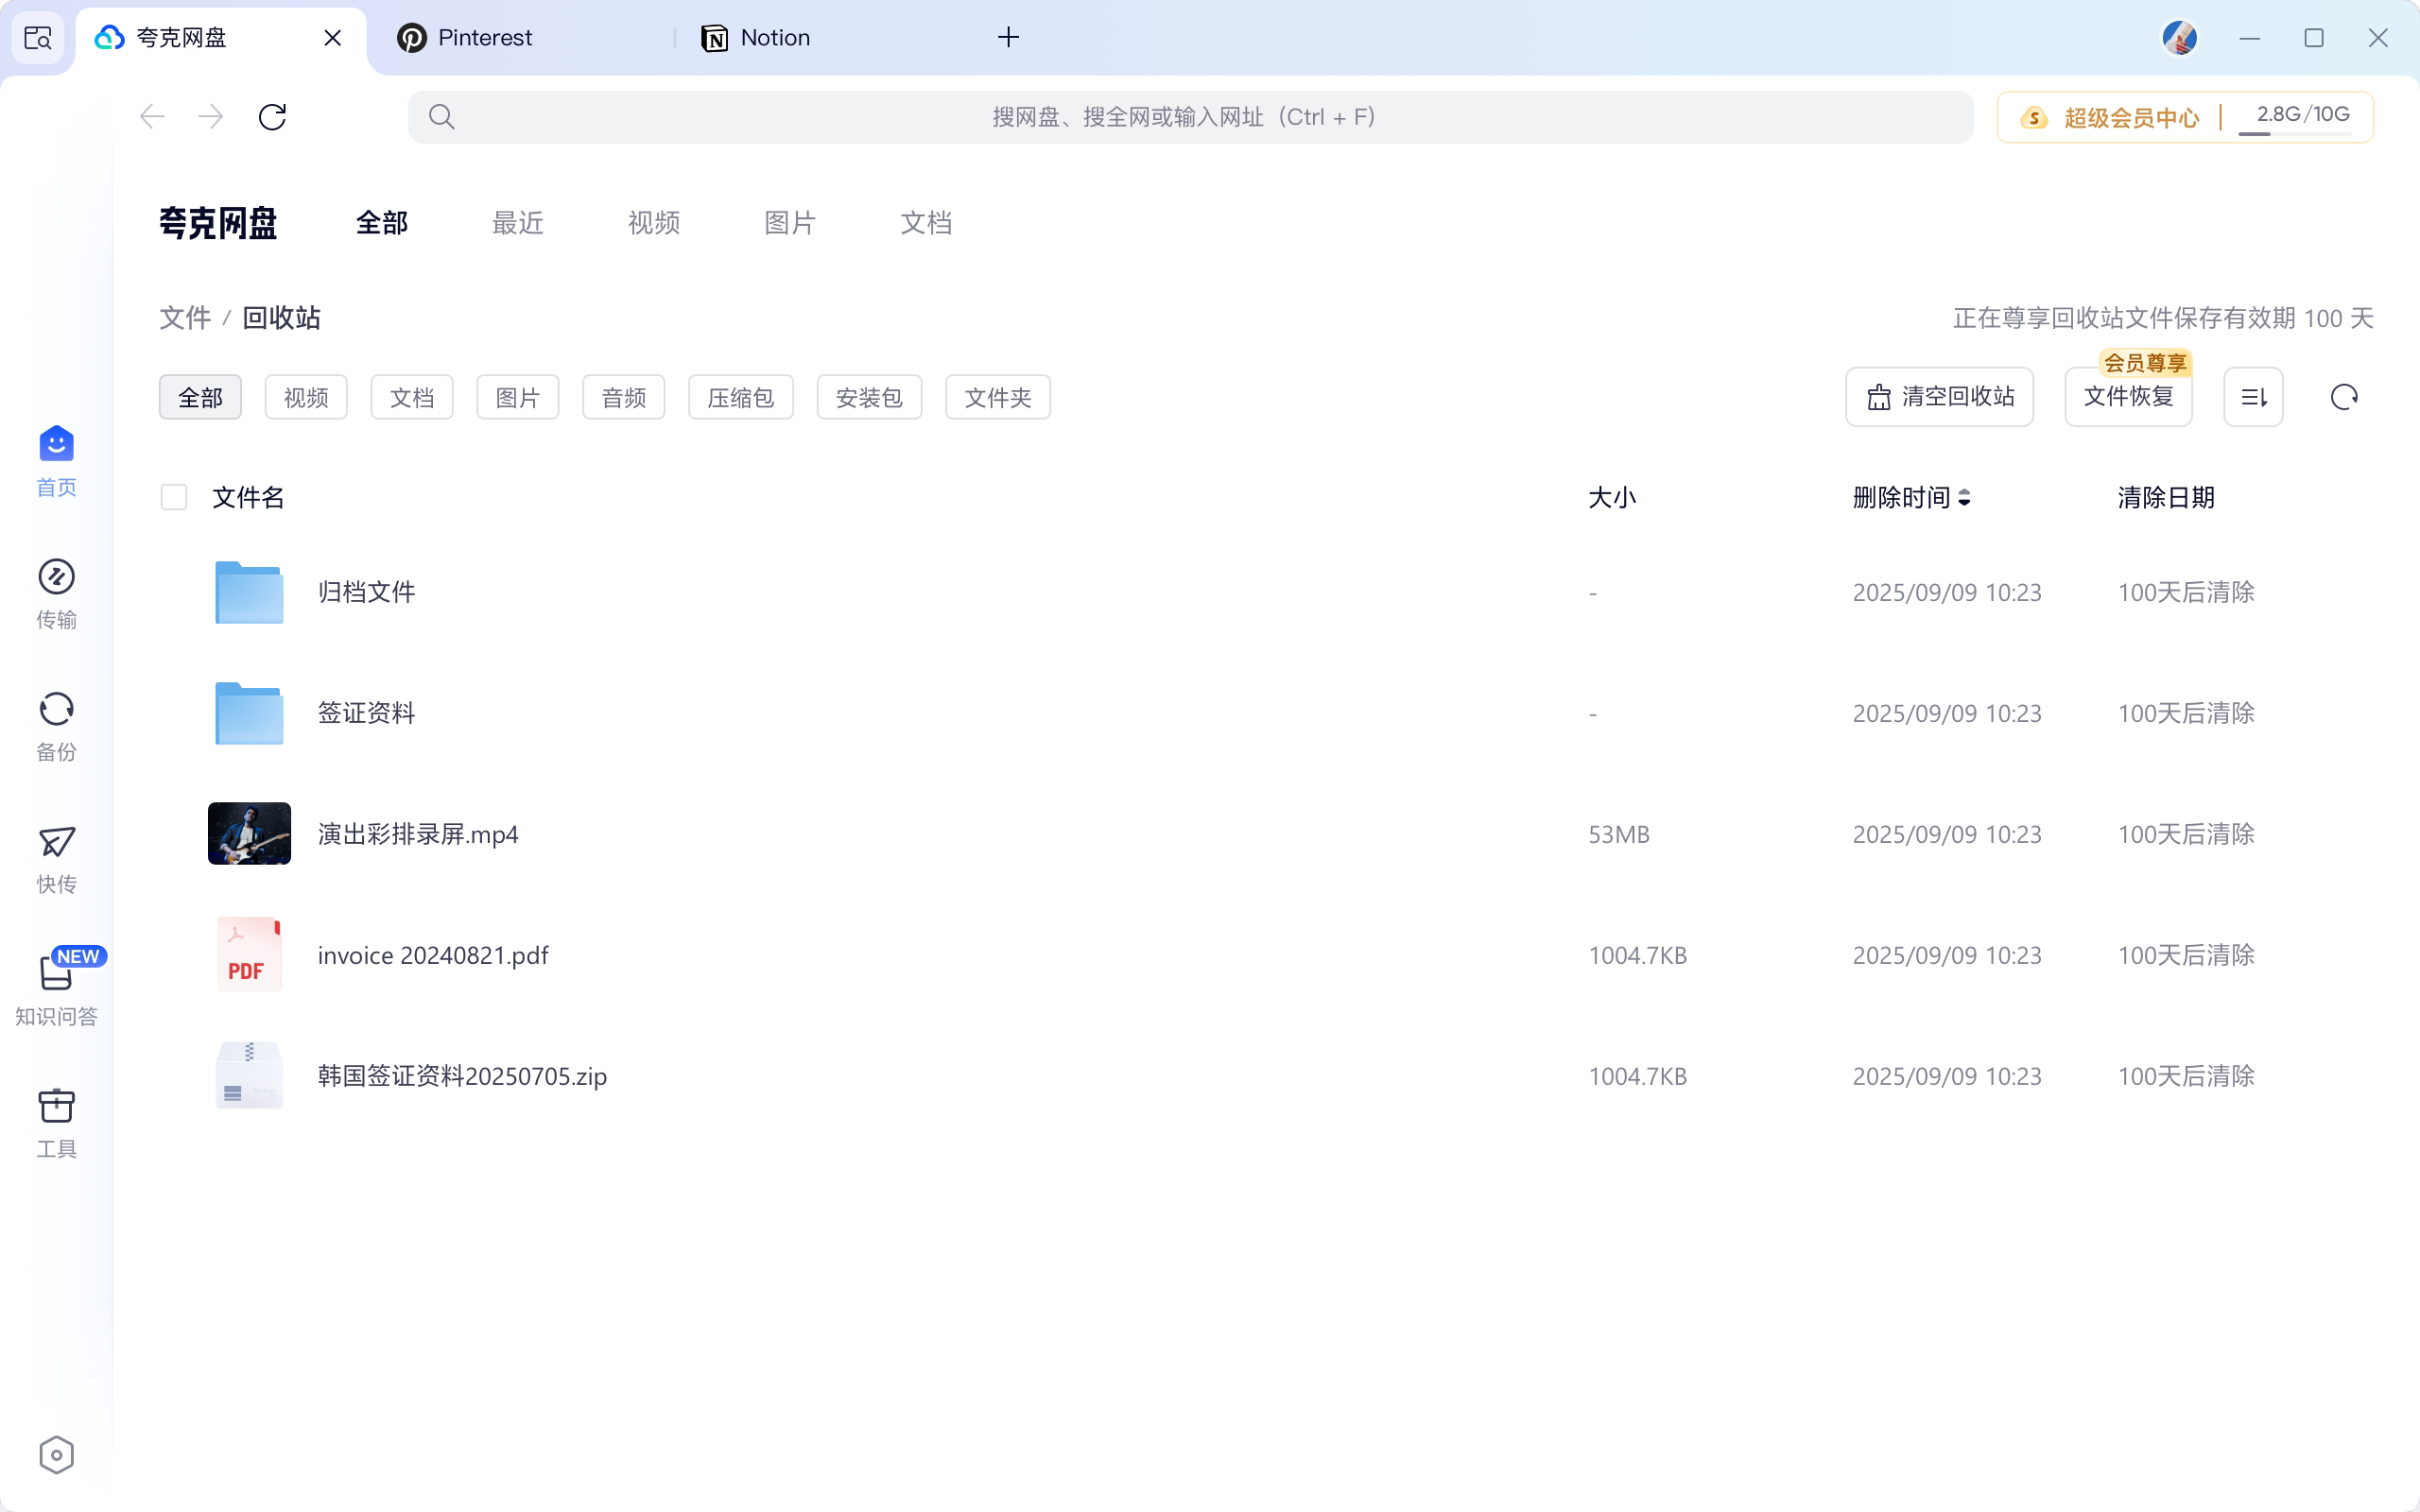Open the 超级会员中心 link
The height and width of the screenshot is (1512, 2420).
click(x=2109, y=117)
